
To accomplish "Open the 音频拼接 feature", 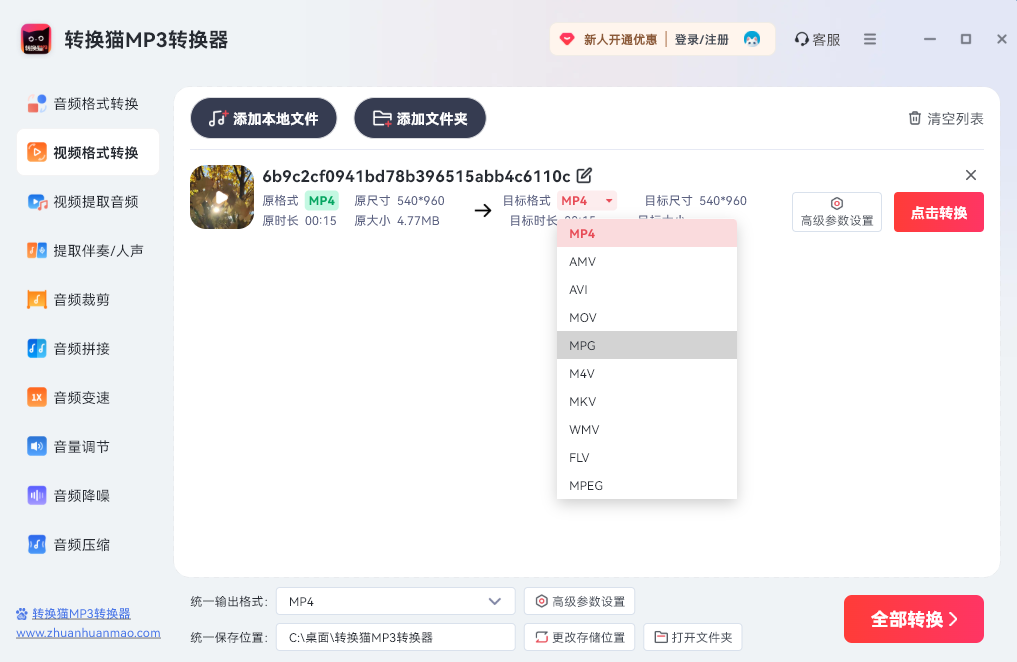I will [x=84, y=348].
